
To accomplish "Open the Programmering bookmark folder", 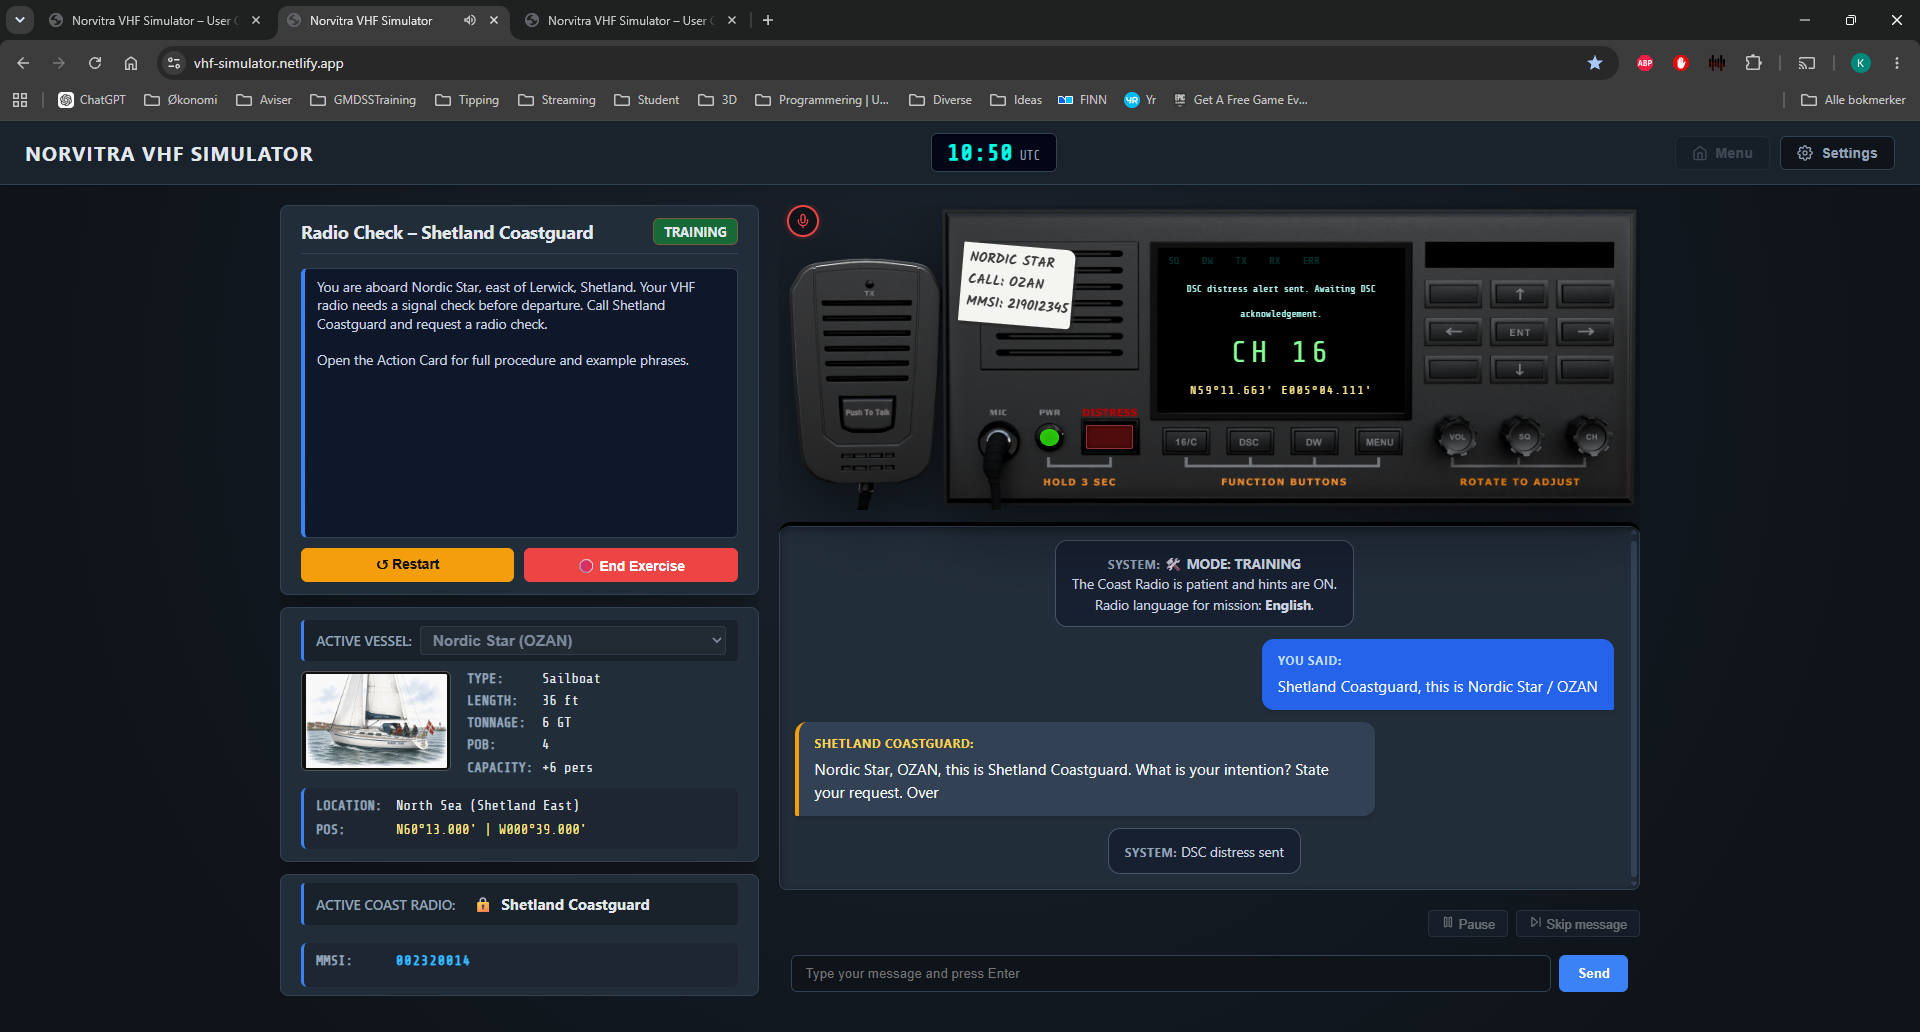I will pos(822,100).
